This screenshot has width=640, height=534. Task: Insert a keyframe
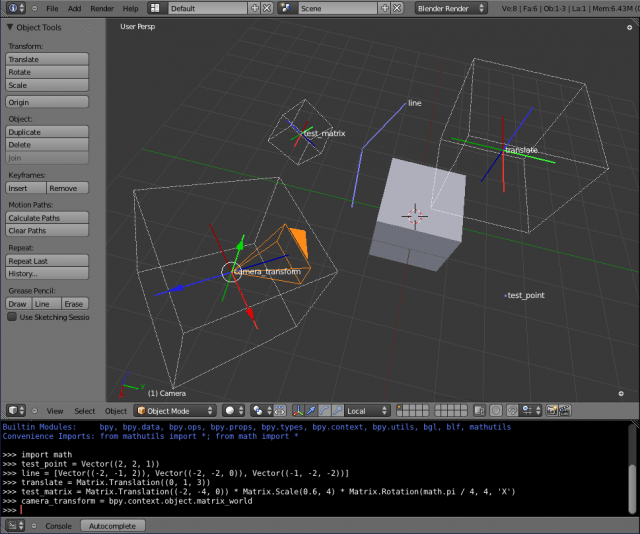tap(26, 188)
